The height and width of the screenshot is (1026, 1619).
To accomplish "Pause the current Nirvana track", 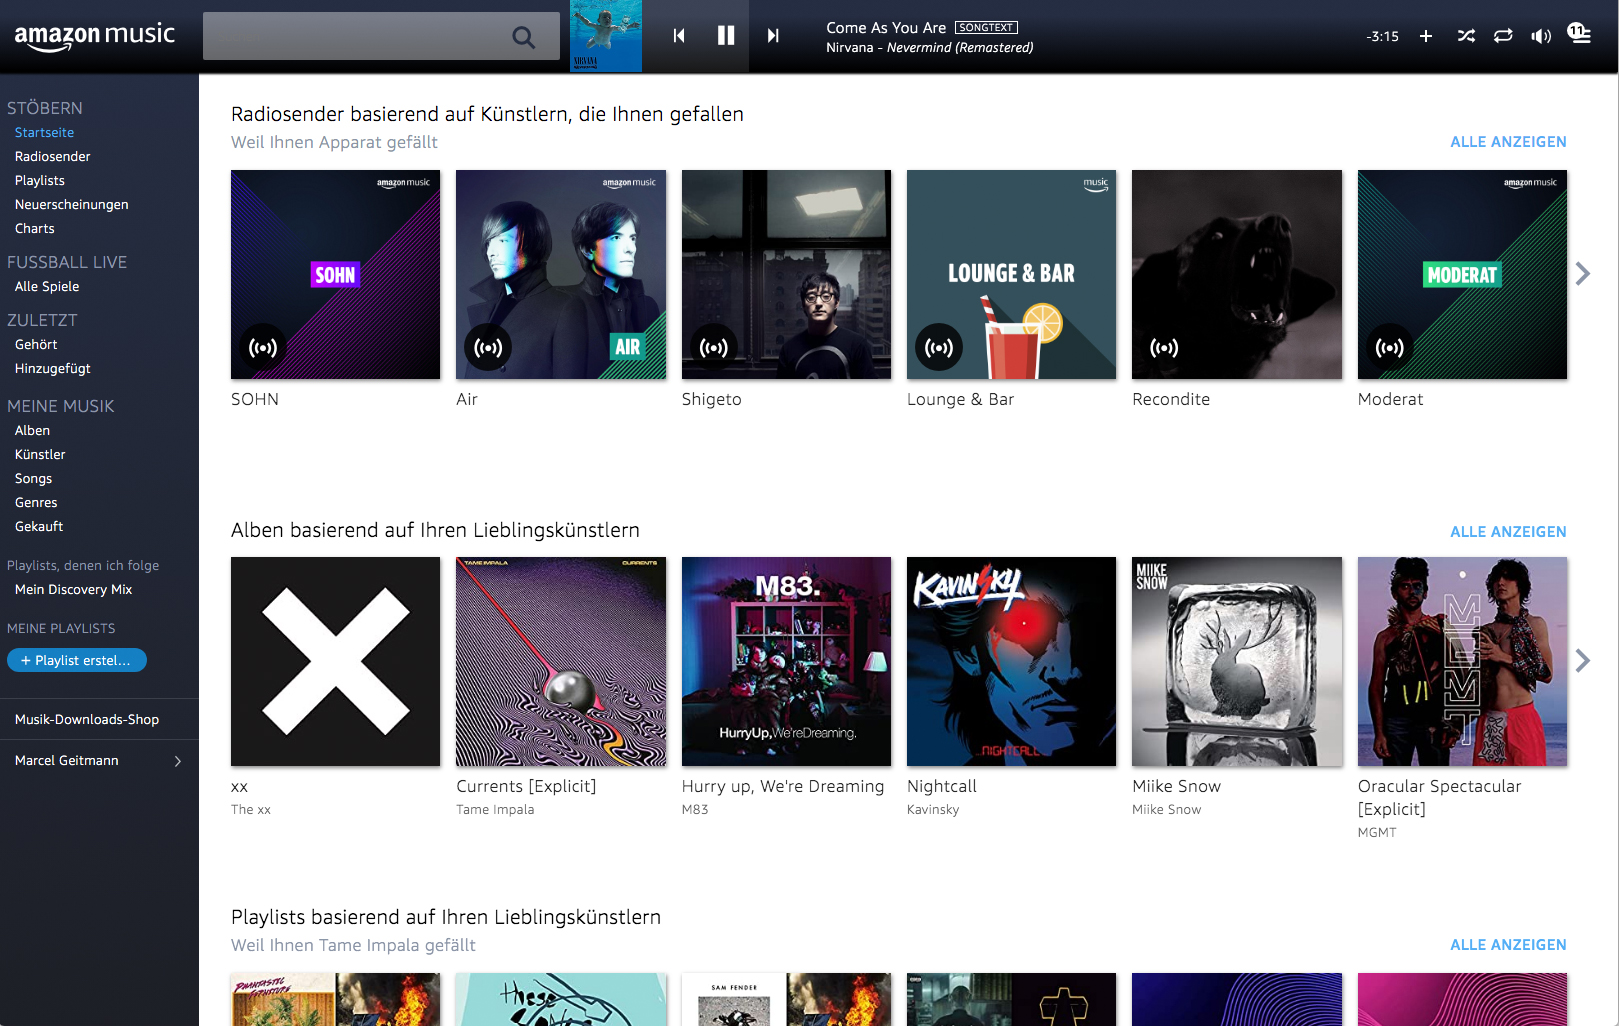I will point(726,35).
